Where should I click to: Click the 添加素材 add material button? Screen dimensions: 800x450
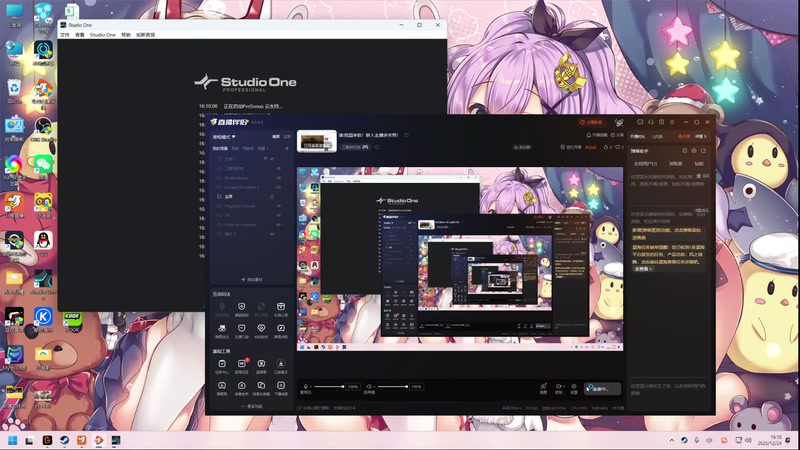click(x=252, y=280)
